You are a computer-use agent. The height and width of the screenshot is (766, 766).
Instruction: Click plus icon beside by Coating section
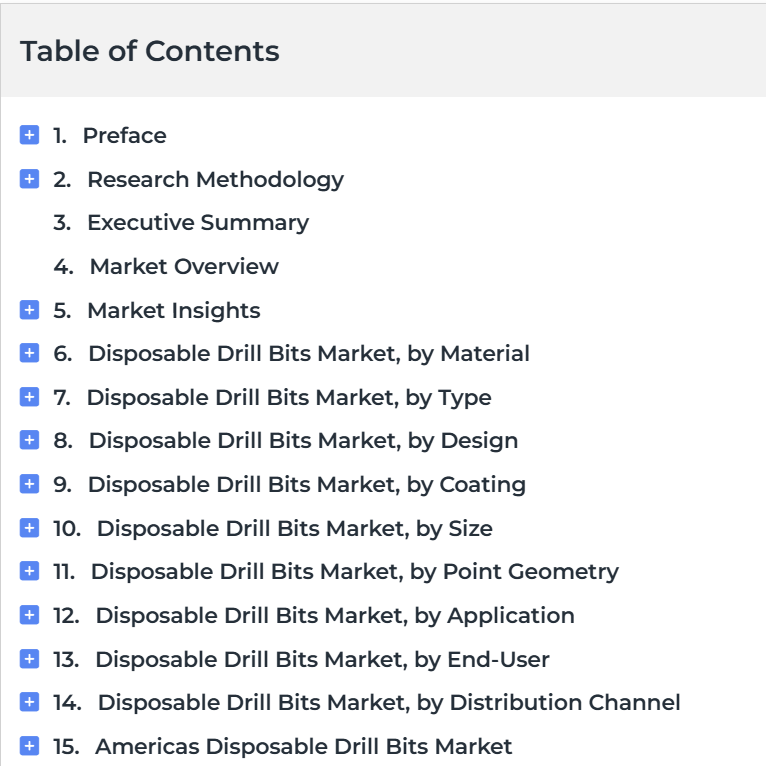point(29,484)
